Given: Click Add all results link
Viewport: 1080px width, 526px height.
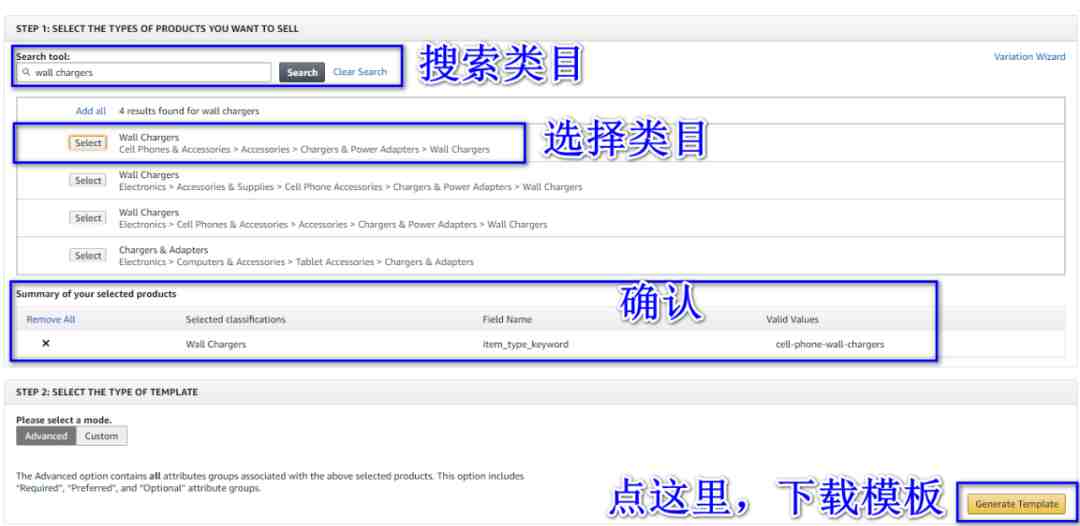Looking at the screenshot, I should coord(91,111).
